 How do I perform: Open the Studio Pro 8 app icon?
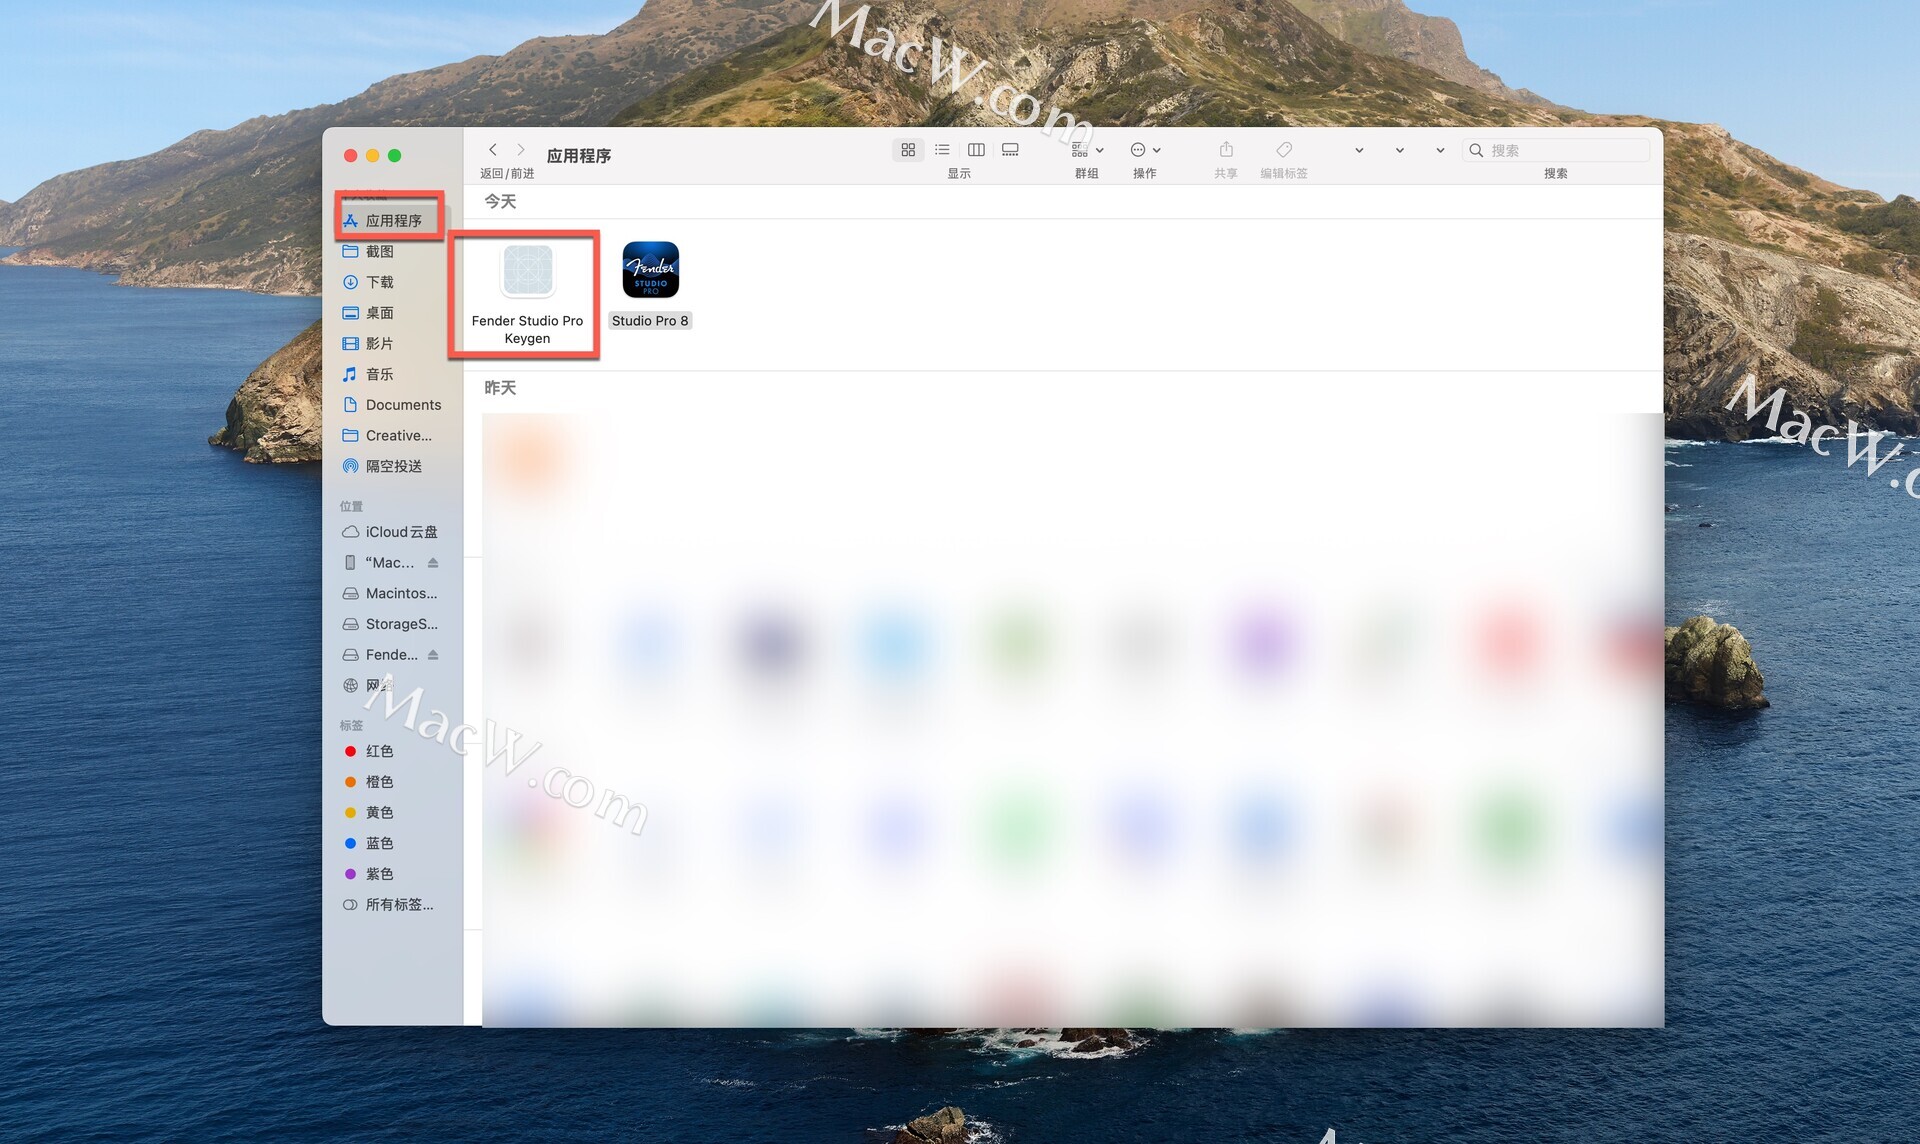[650, 270]
